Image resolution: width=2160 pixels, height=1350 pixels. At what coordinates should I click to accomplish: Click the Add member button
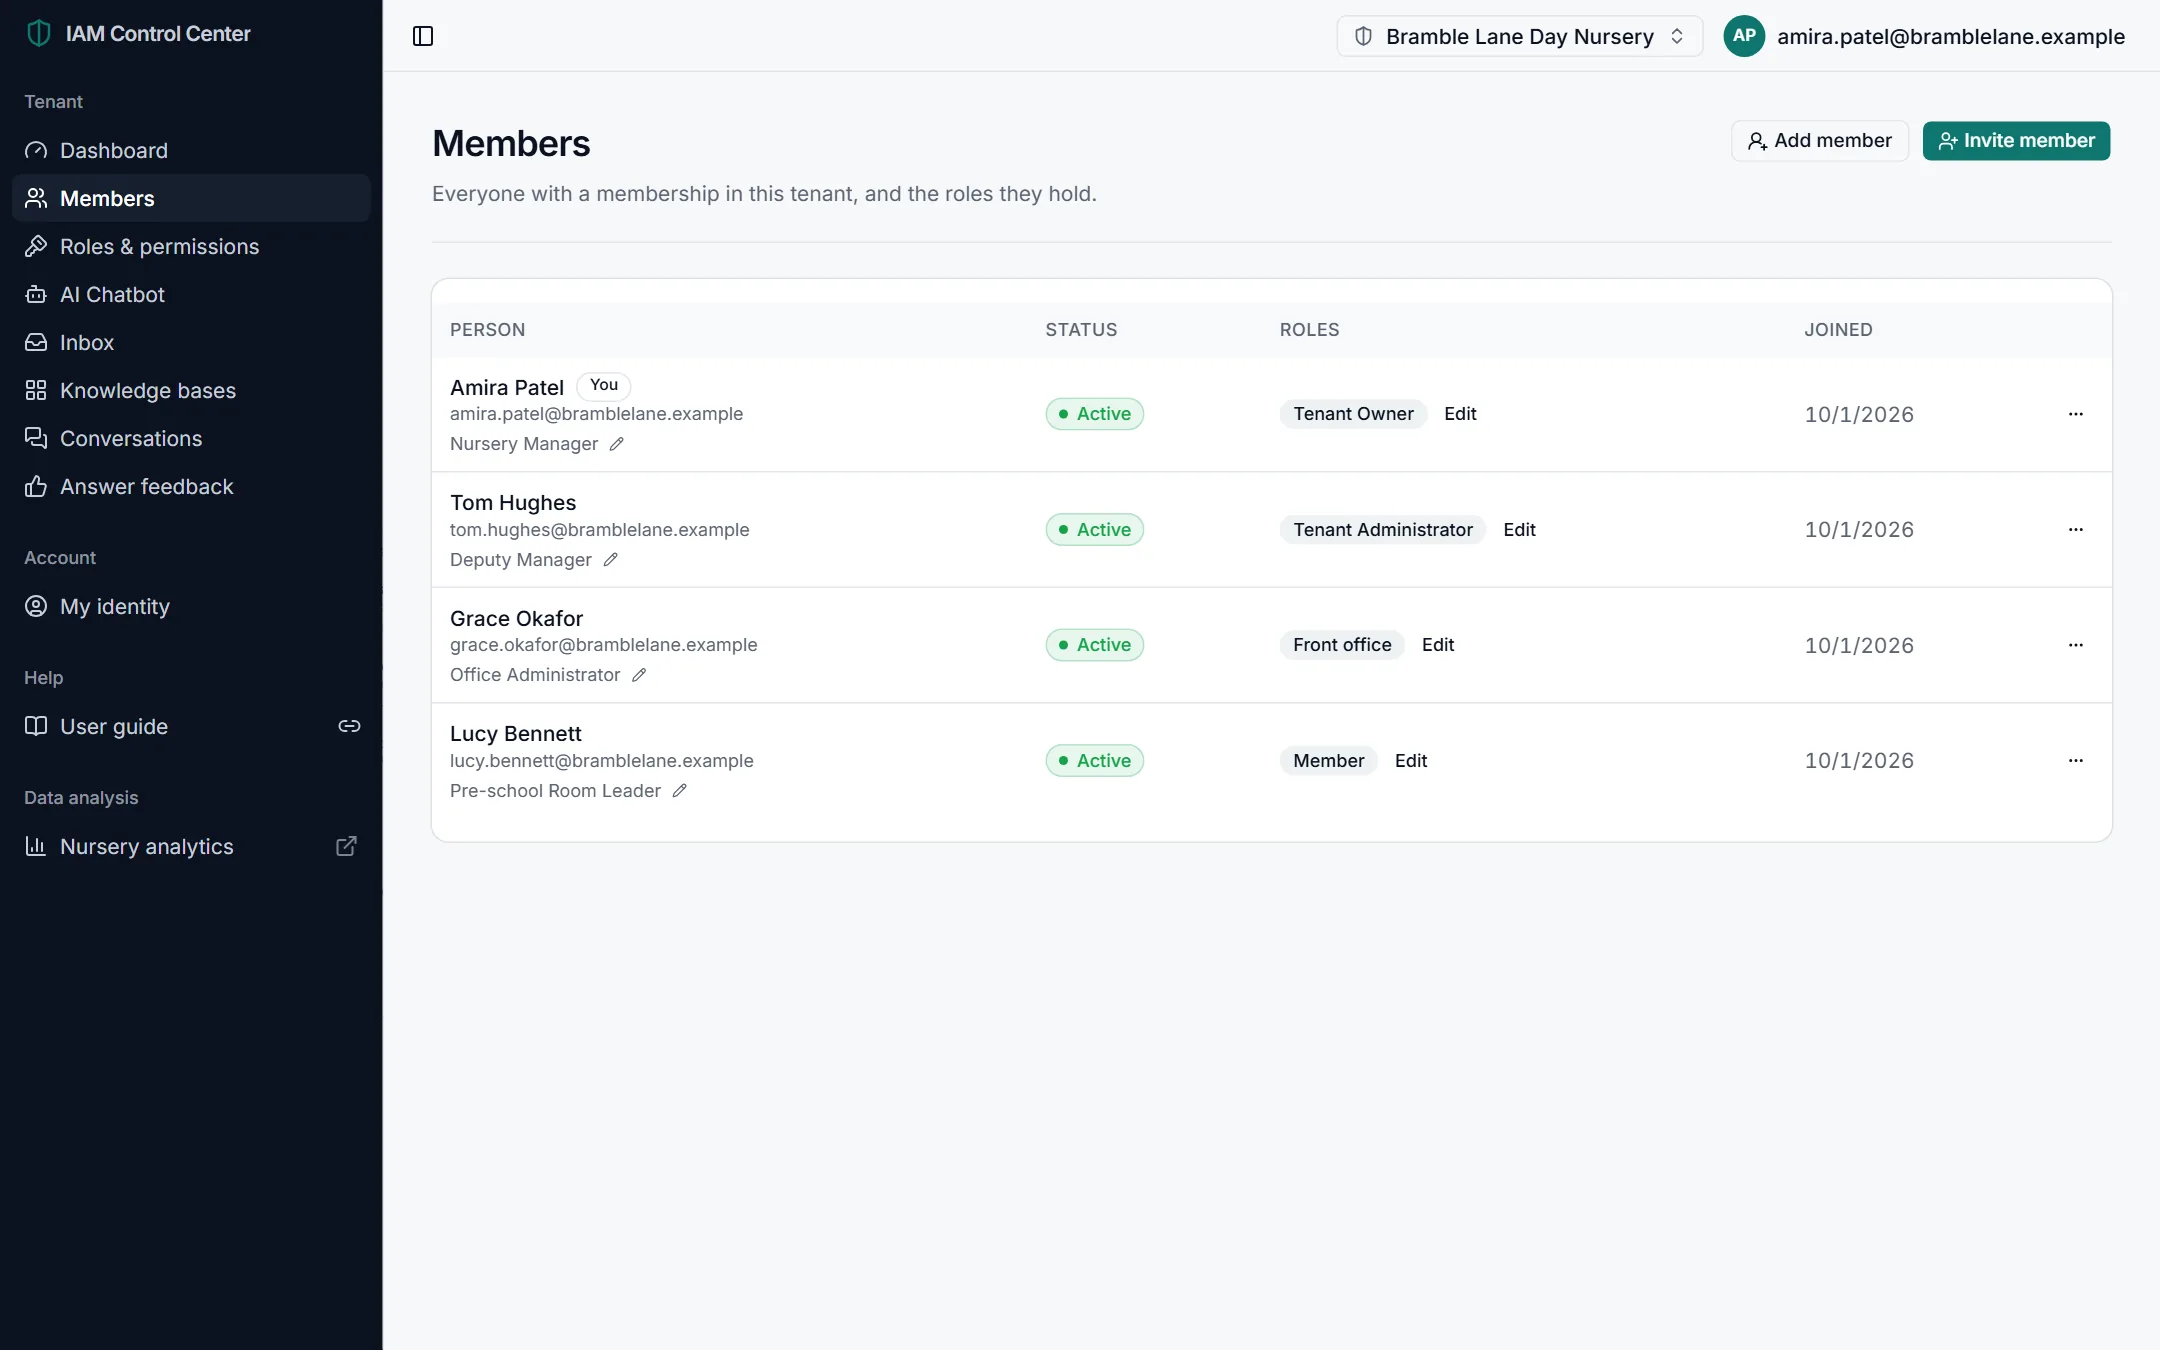[x=1819, y=141]
